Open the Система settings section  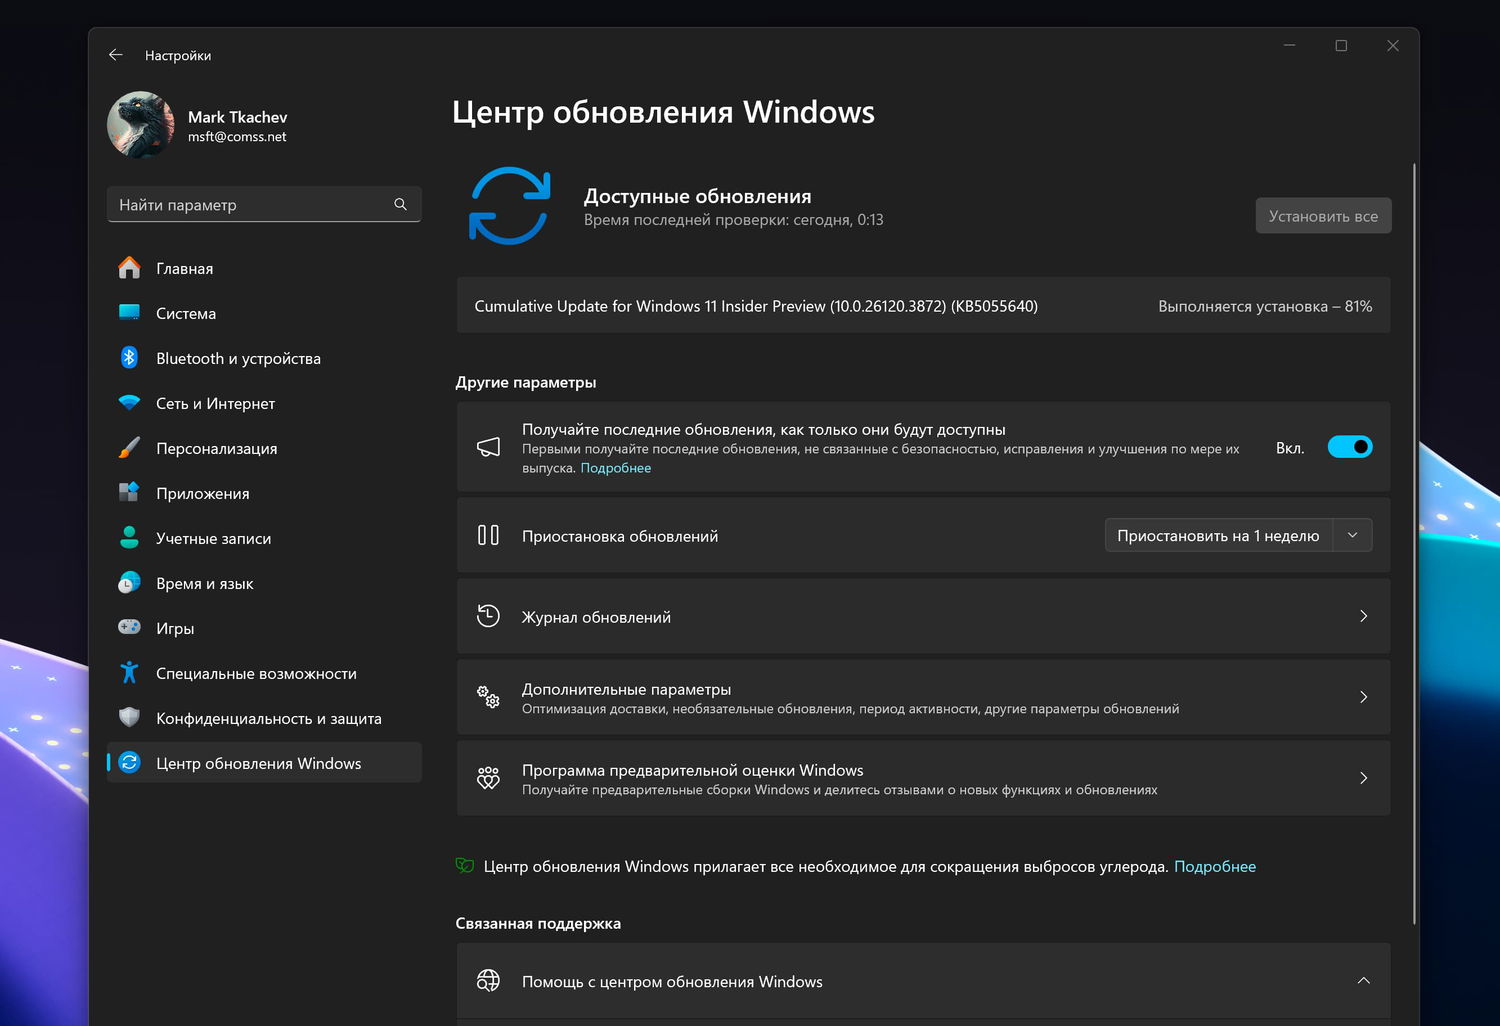(186, 313)
